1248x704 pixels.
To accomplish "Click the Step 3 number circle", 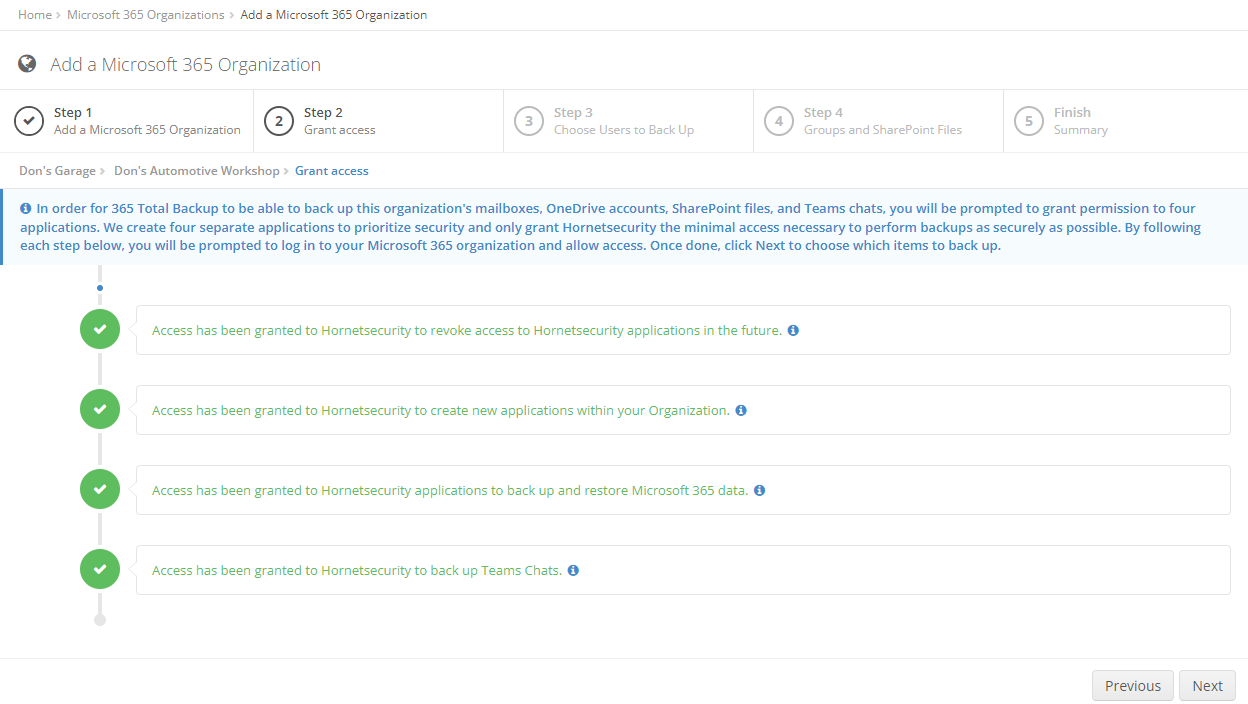I will [x=529, y=121].
